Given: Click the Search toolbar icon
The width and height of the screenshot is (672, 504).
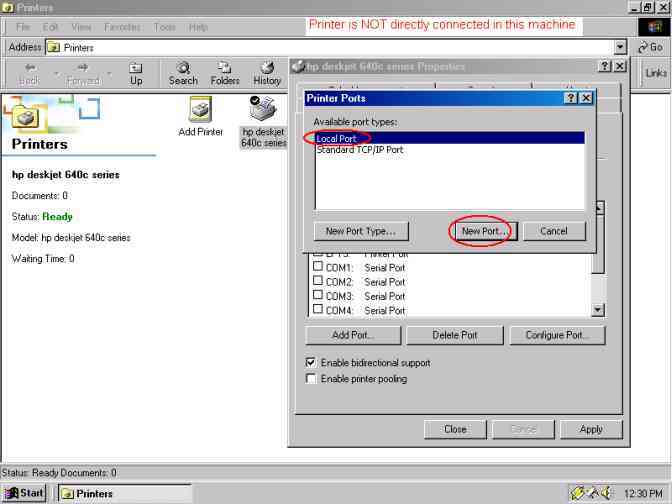Looking at the screenshot, I should coord(183,73).
